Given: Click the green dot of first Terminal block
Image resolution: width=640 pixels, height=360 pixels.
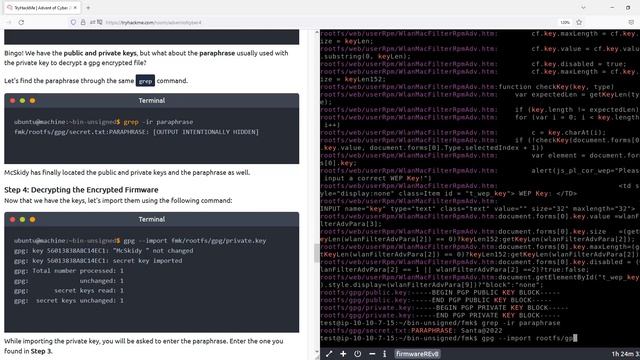Looking at the screenshot, I should pyautogui.click(x=22, y=100).
